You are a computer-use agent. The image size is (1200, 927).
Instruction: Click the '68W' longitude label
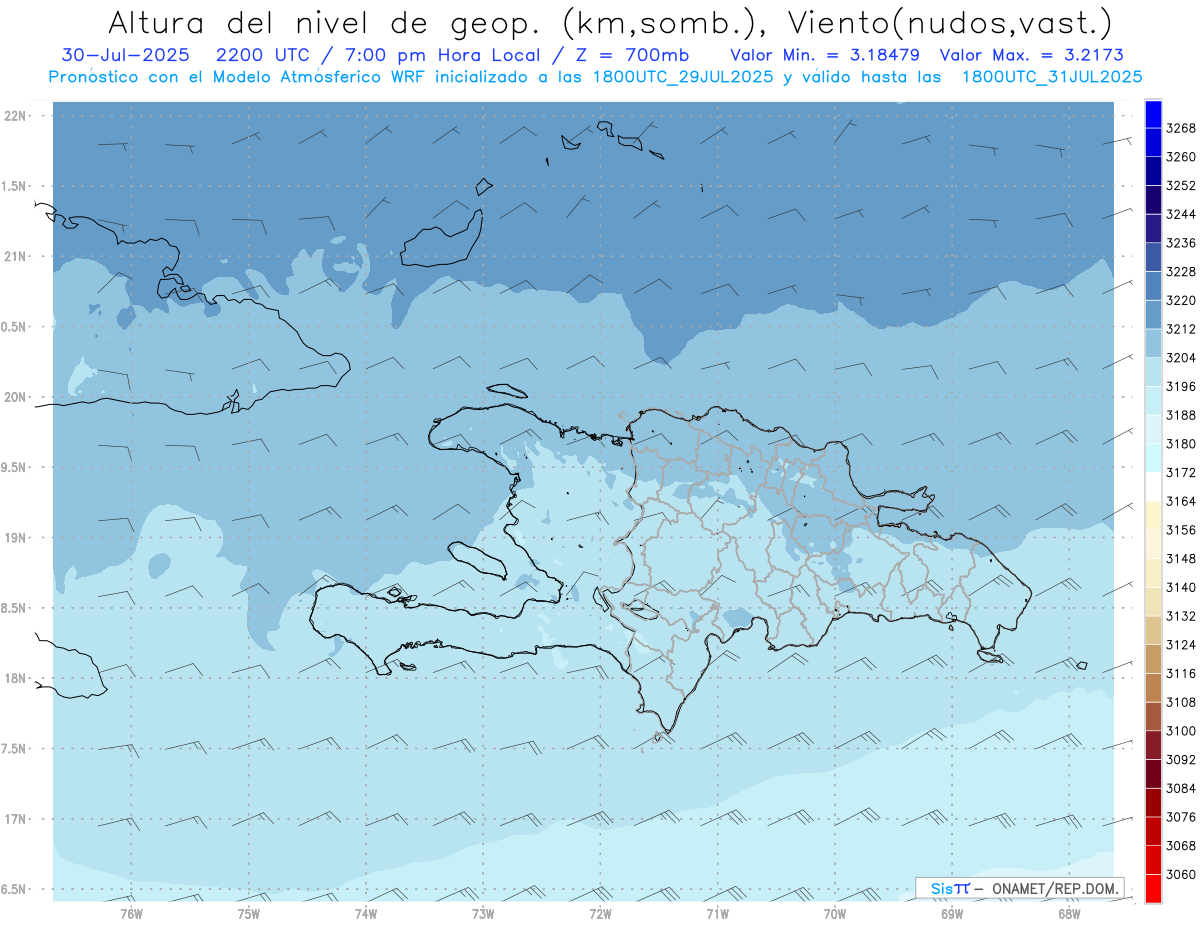click(x=1069, y=914)
